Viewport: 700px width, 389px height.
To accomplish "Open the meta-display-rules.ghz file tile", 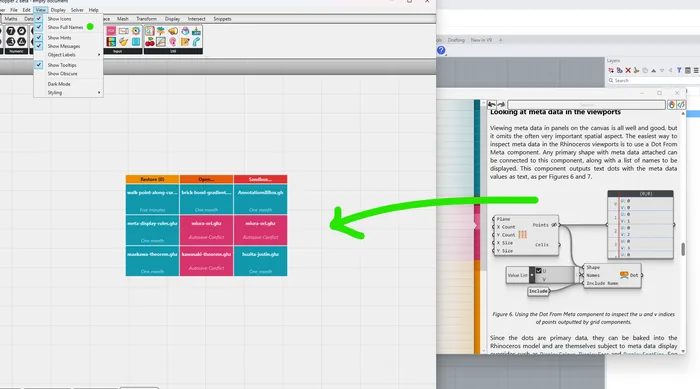I will click(152, 230).
